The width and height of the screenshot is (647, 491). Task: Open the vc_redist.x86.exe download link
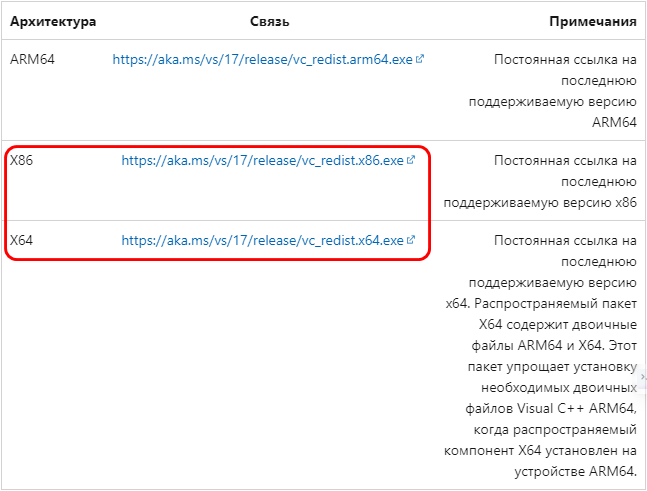tap(262, 161)
